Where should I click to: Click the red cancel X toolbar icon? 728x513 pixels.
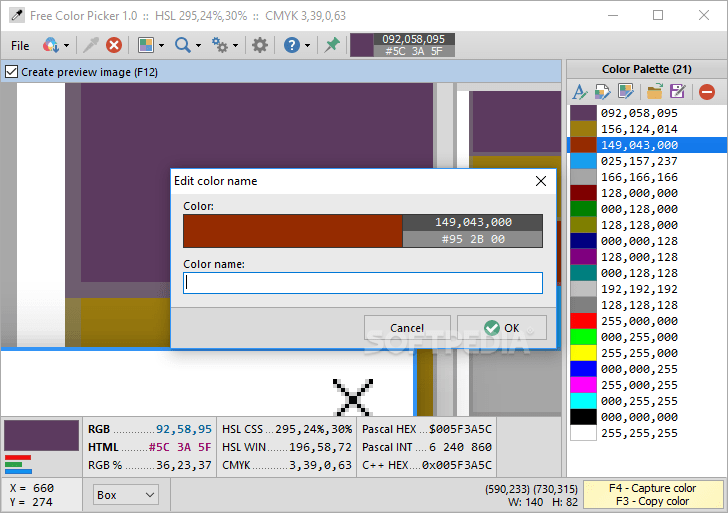114,45
